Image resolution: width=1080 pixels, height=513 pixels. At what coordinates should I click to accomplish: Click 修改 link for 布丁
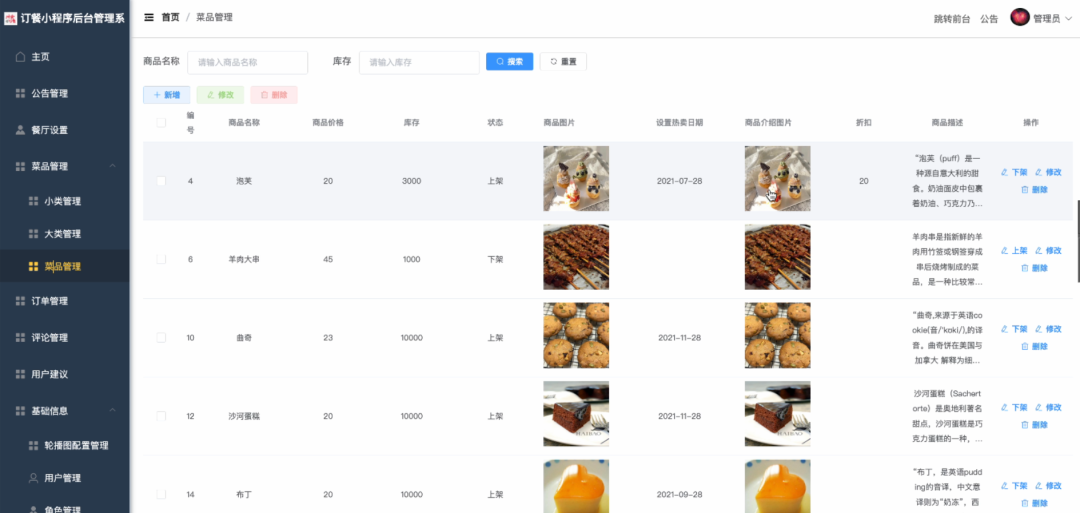(x=1048, y=486)
